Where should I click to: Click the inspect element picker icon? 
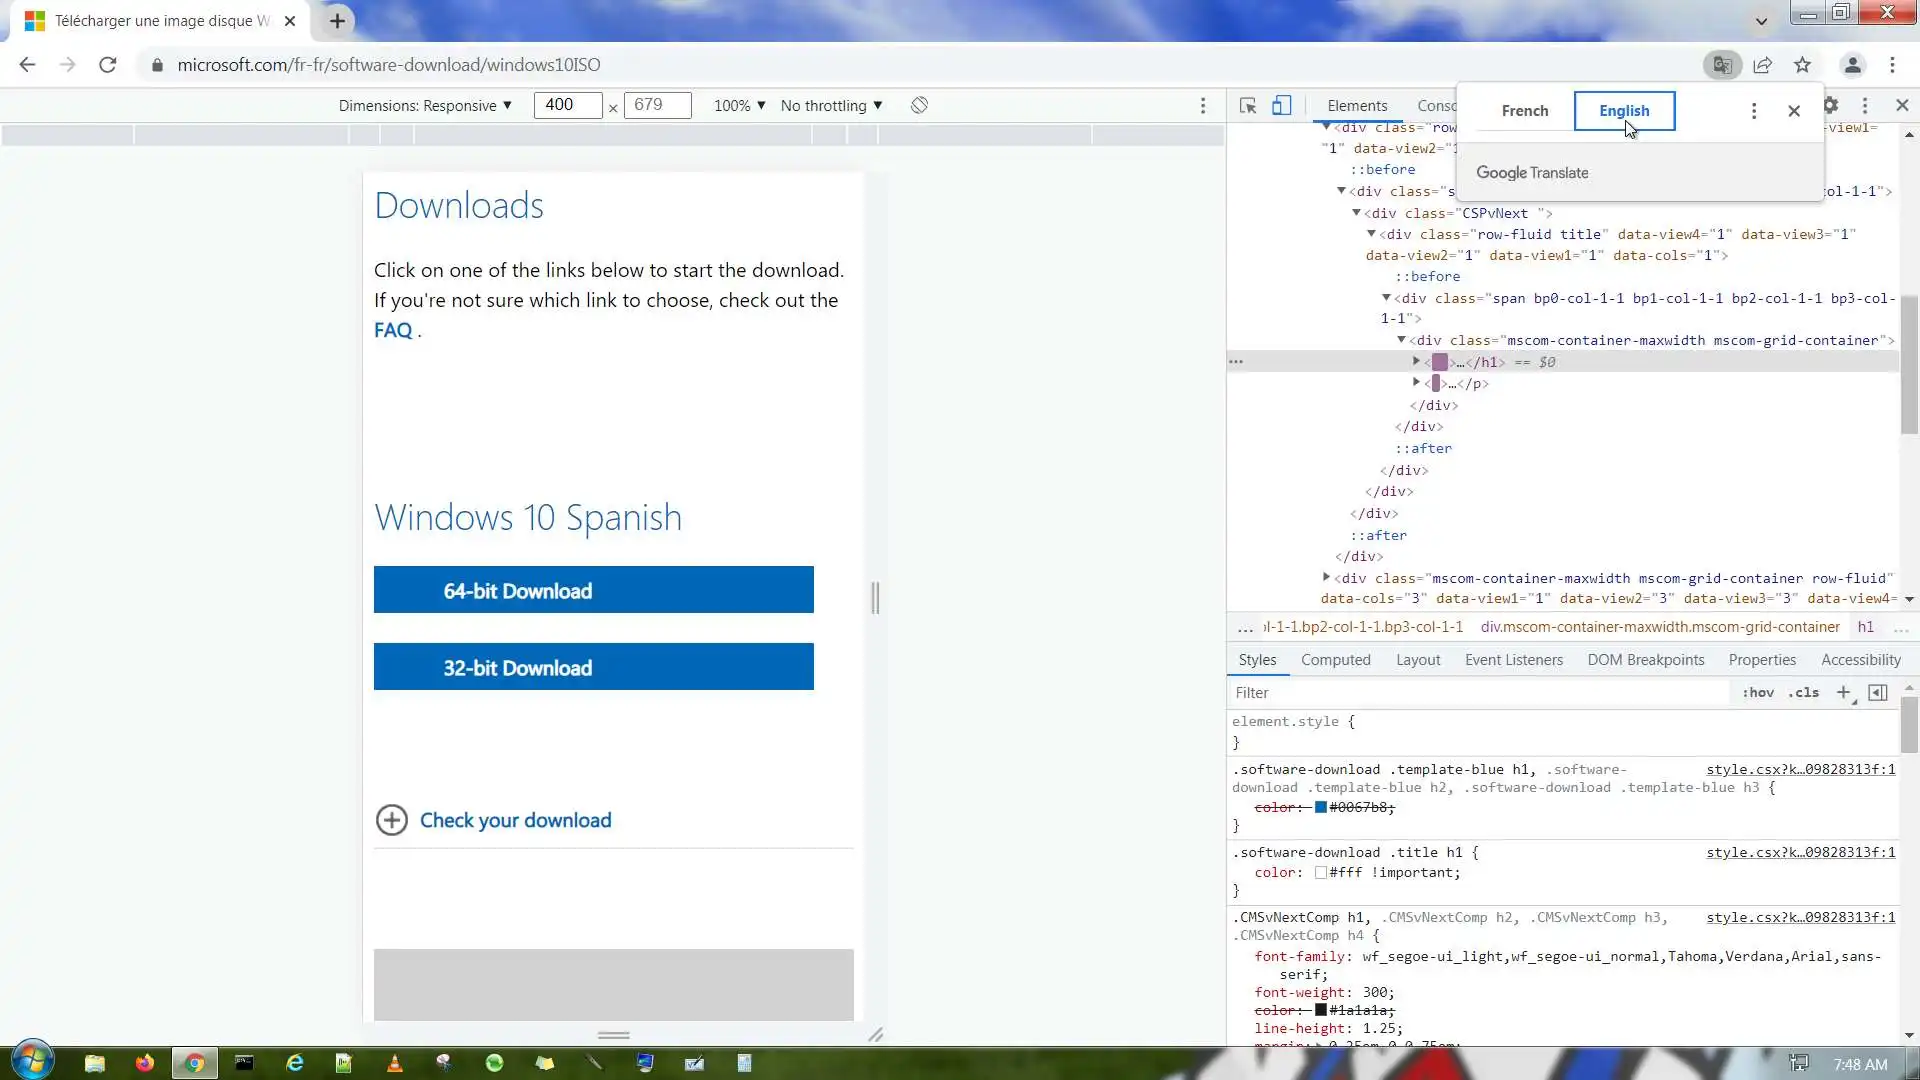coord(1247,106)
